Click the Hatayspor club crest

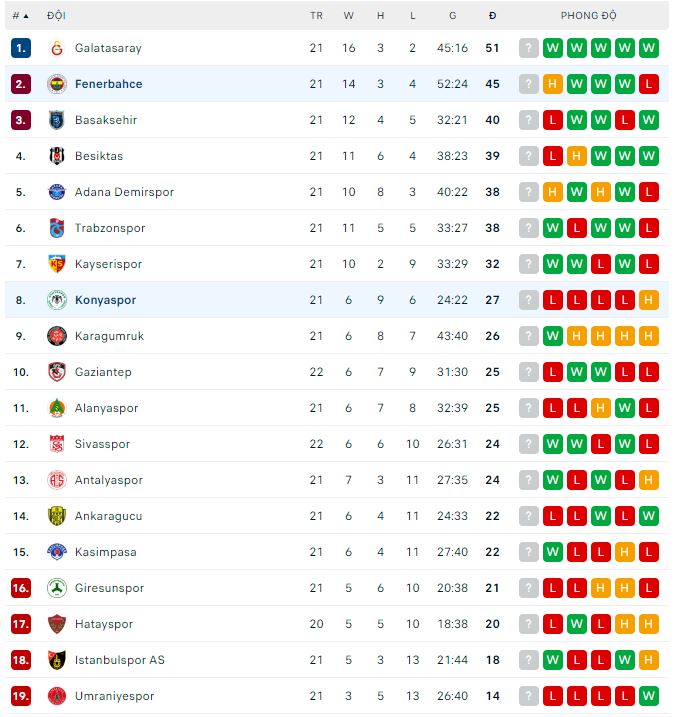point(56,624)
